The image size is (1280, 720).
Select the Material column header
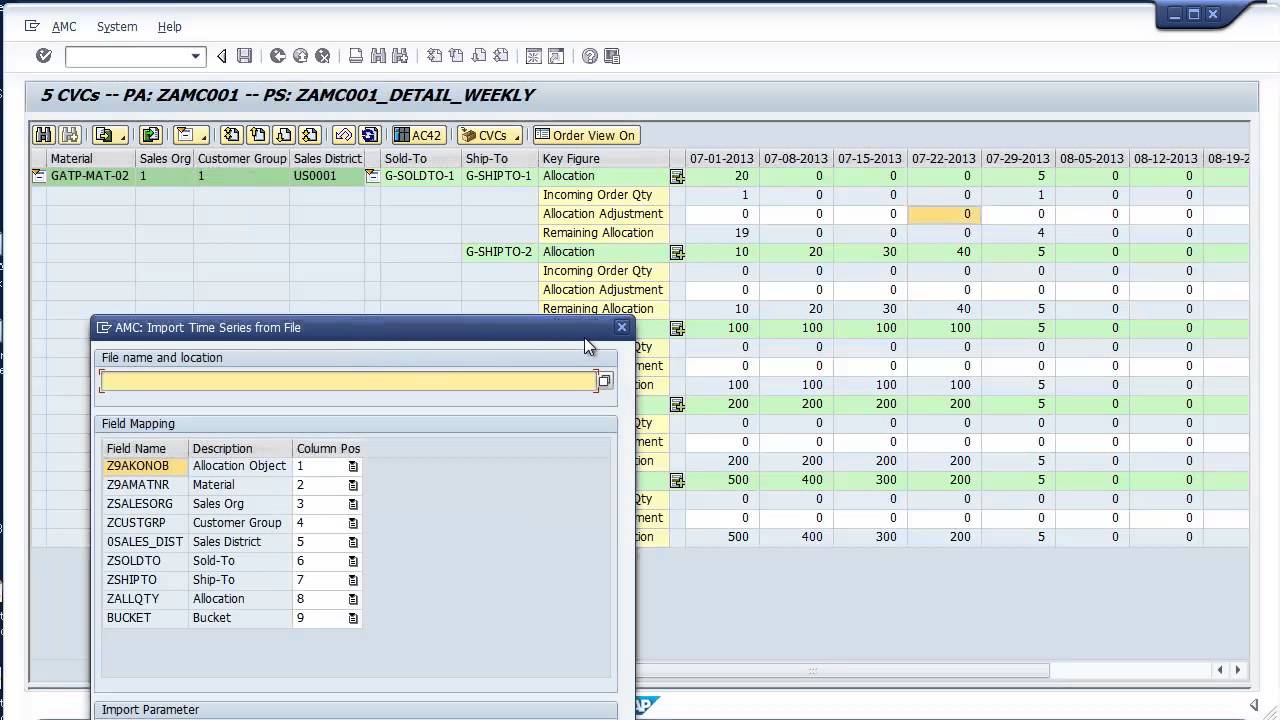click(x=91, y=158)
